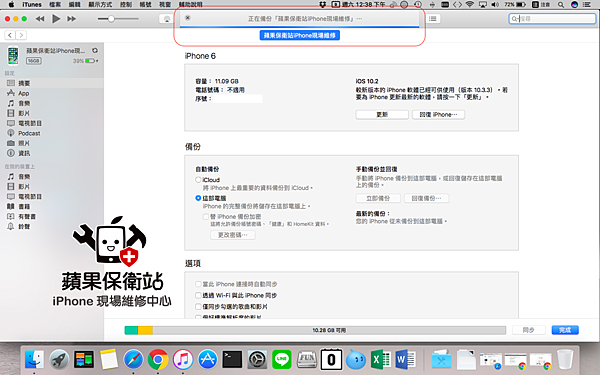Image resolution: width=600 pixels, height=375 pixels.
Task: Click the blue 完成 (Done) button
Action: click(x=565, y=330)
